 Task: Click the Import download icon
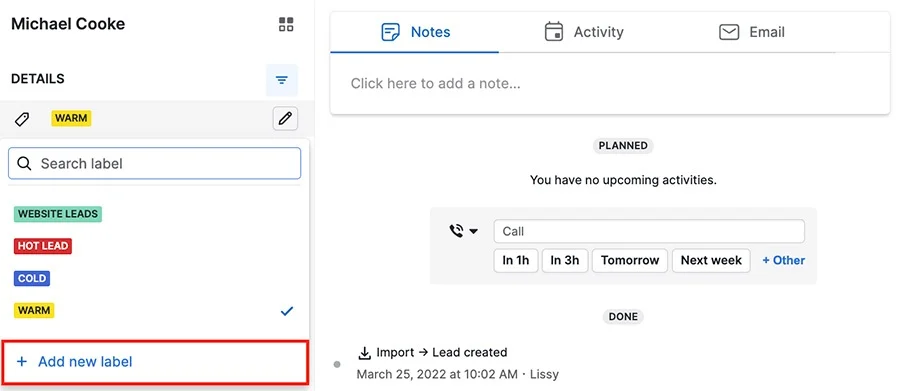click(x=364, y=353)
